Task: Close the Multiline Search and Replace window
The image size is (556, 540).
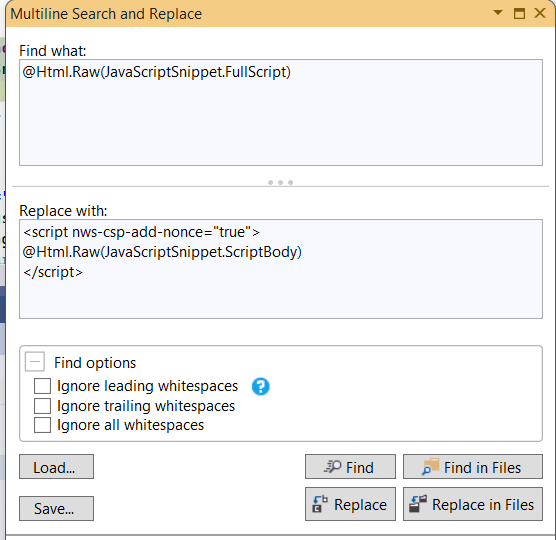Action: [540, 13]
